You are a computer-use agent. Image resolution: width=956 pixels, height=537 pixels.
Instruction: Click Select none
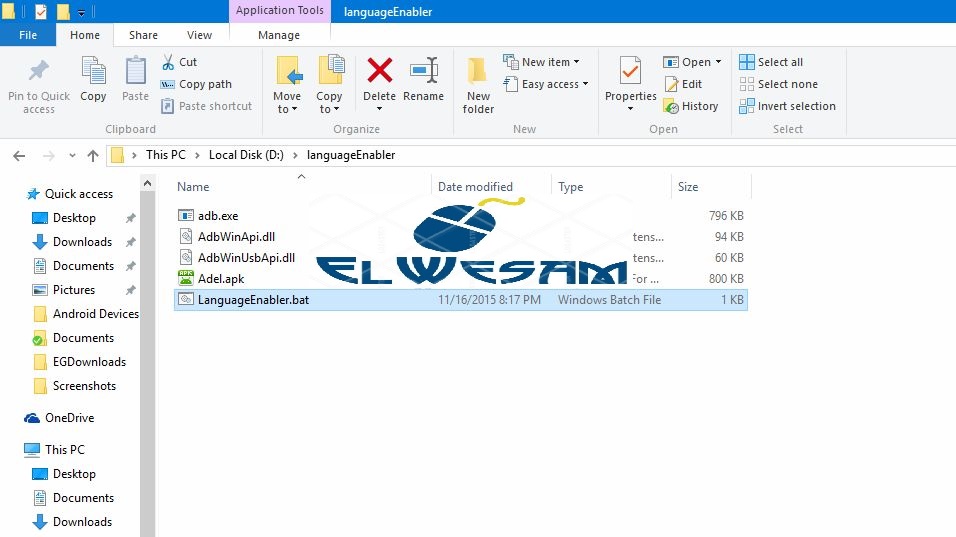779,84
